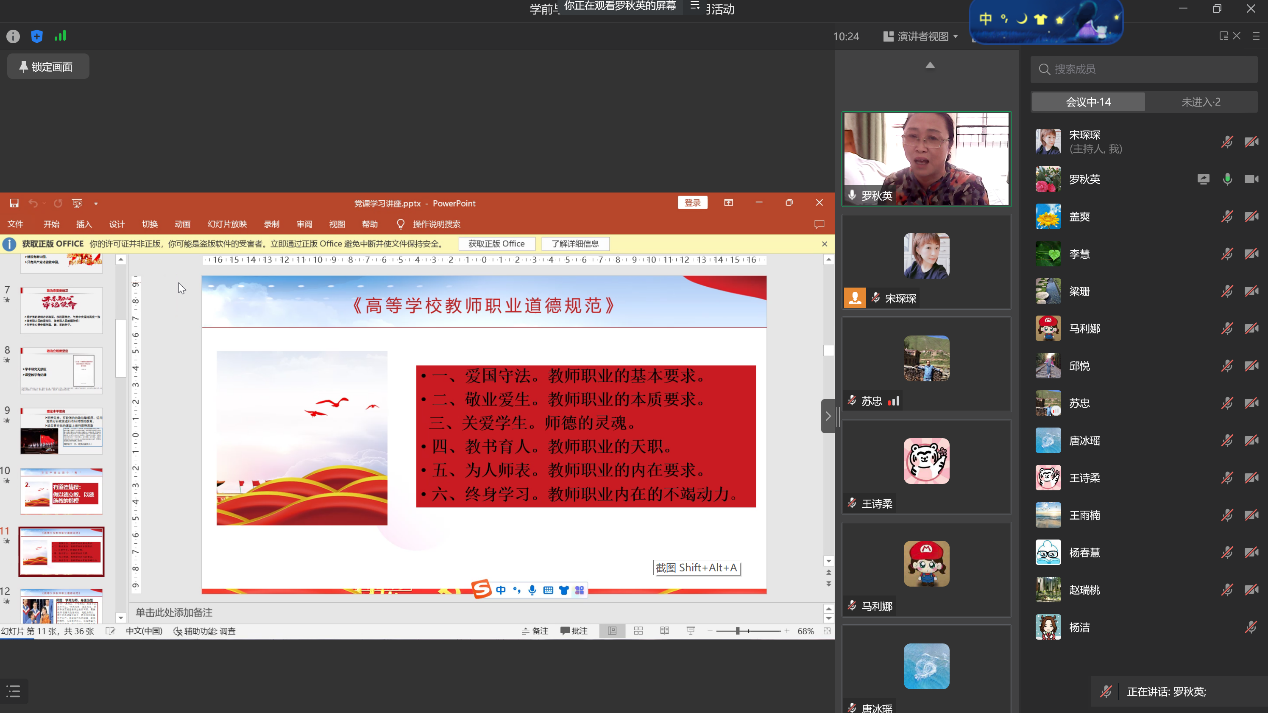This screenshot has width=1268, height=713.
Task: Click 罗秋英's video thumbnail
Action: (925, 158)
